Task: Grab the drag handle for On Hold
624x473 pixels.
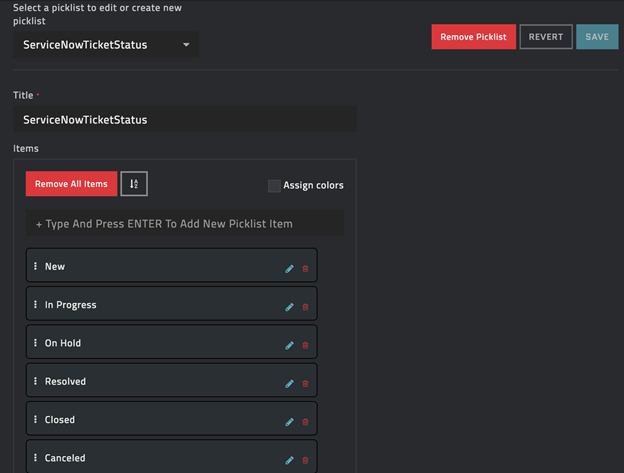Action: pyautogui.click(x=35, y=343)
